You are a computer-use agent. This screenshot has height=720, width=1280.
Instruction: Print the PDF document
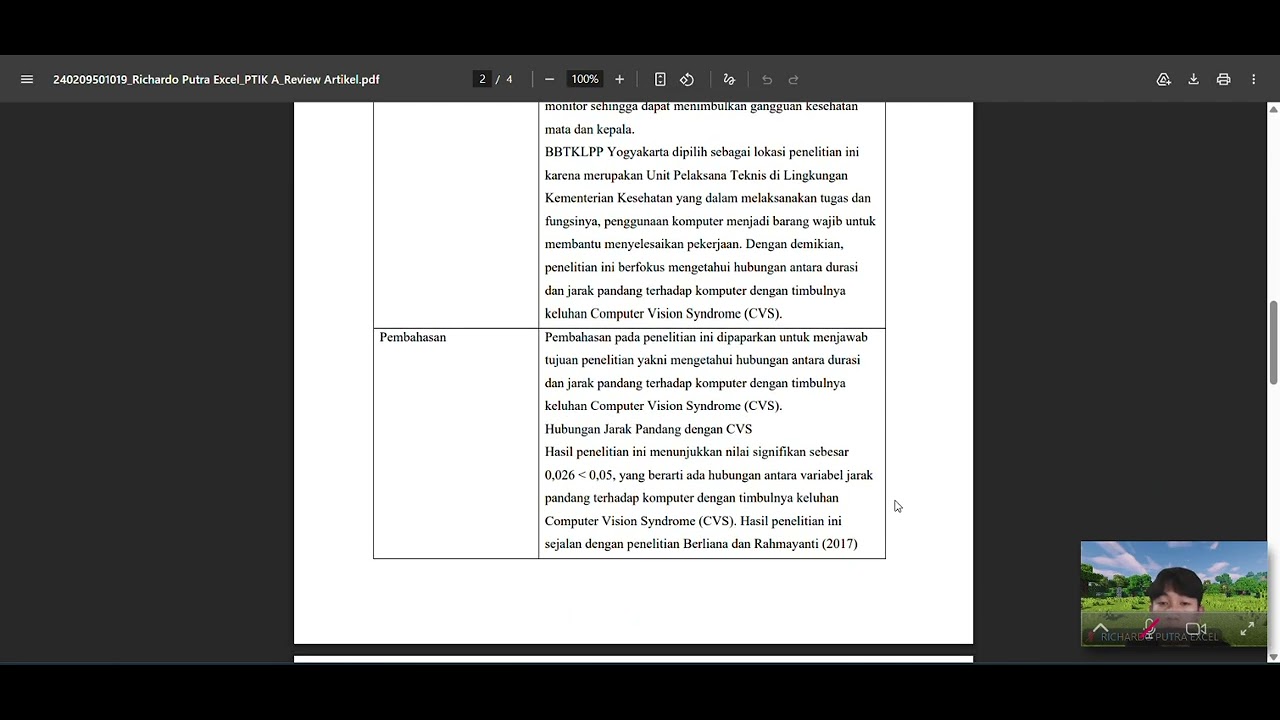1223,79
